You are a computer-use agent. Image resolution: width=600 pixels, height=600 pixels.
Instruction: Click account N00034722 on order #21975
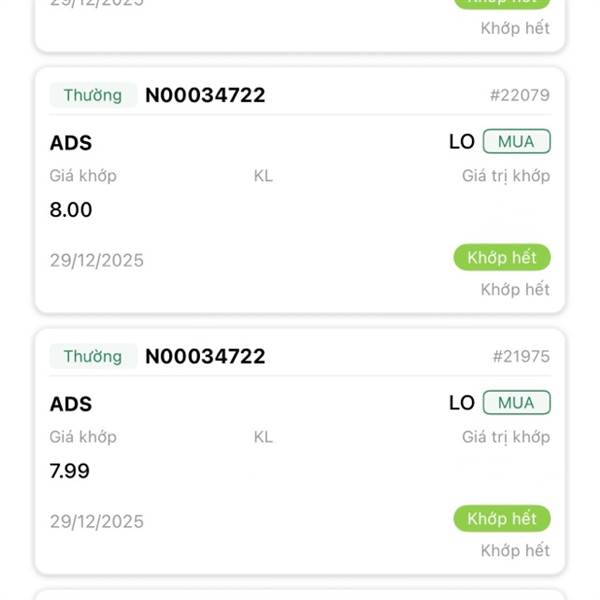pos(205,357)
